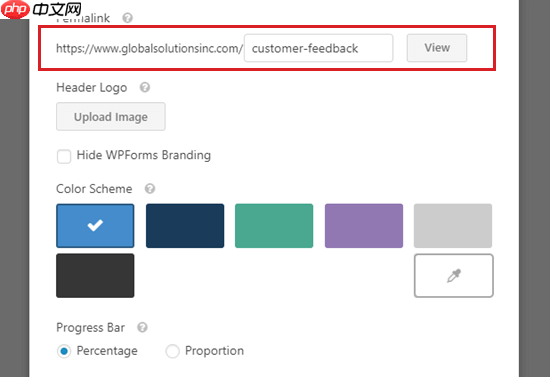This screenshot has height=377, width=550.
Task: Choose the charcoal black color scheme
Action: [x=95, y=276]
